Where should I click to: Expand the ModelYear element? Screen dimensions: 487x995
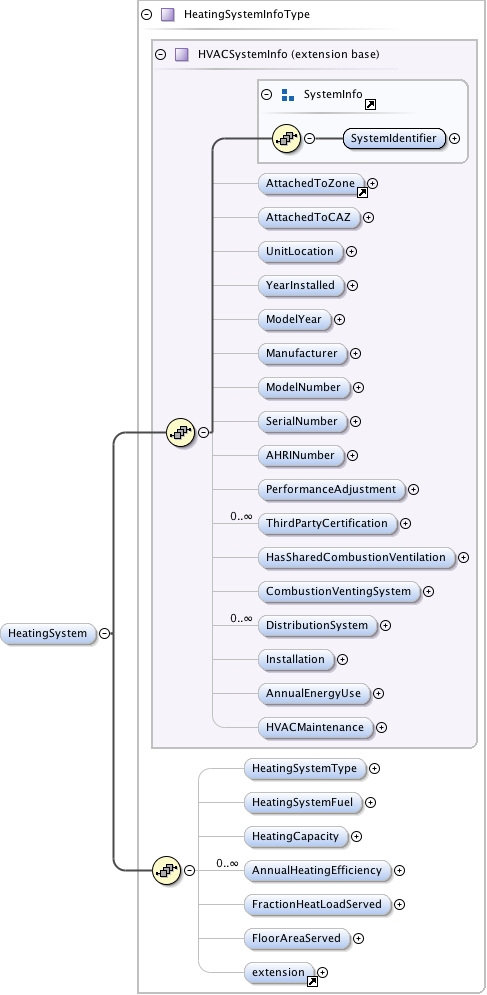[x=339, y=319]
